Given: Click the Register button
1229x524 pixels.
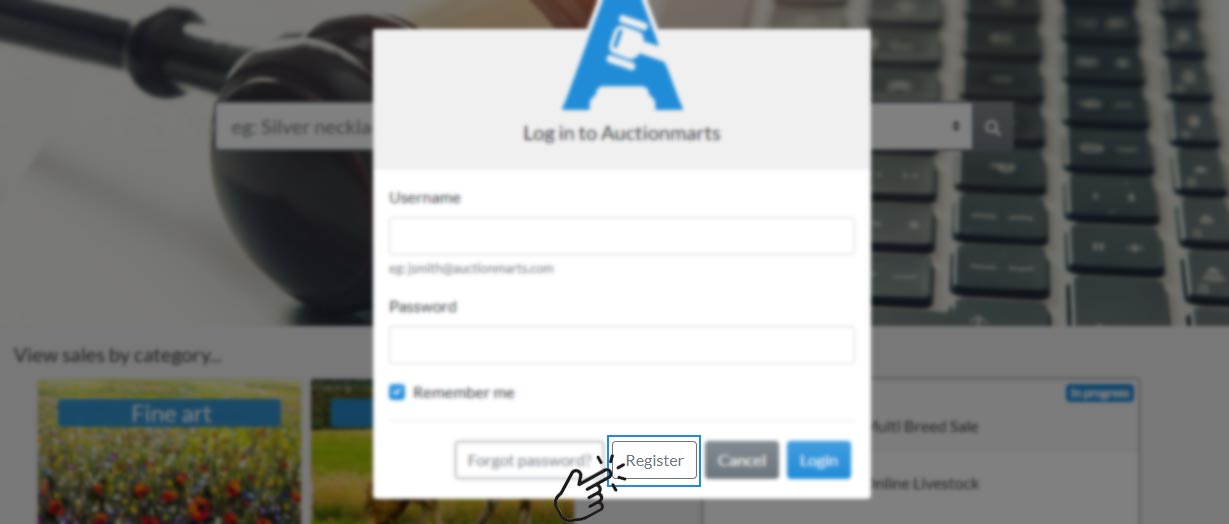Looking at the screenshot, I should coord(654,461).
